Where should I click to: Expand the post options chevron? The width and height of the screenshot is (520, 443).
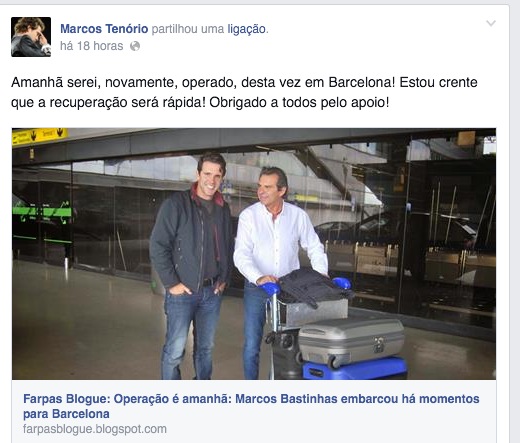(491, 23)
